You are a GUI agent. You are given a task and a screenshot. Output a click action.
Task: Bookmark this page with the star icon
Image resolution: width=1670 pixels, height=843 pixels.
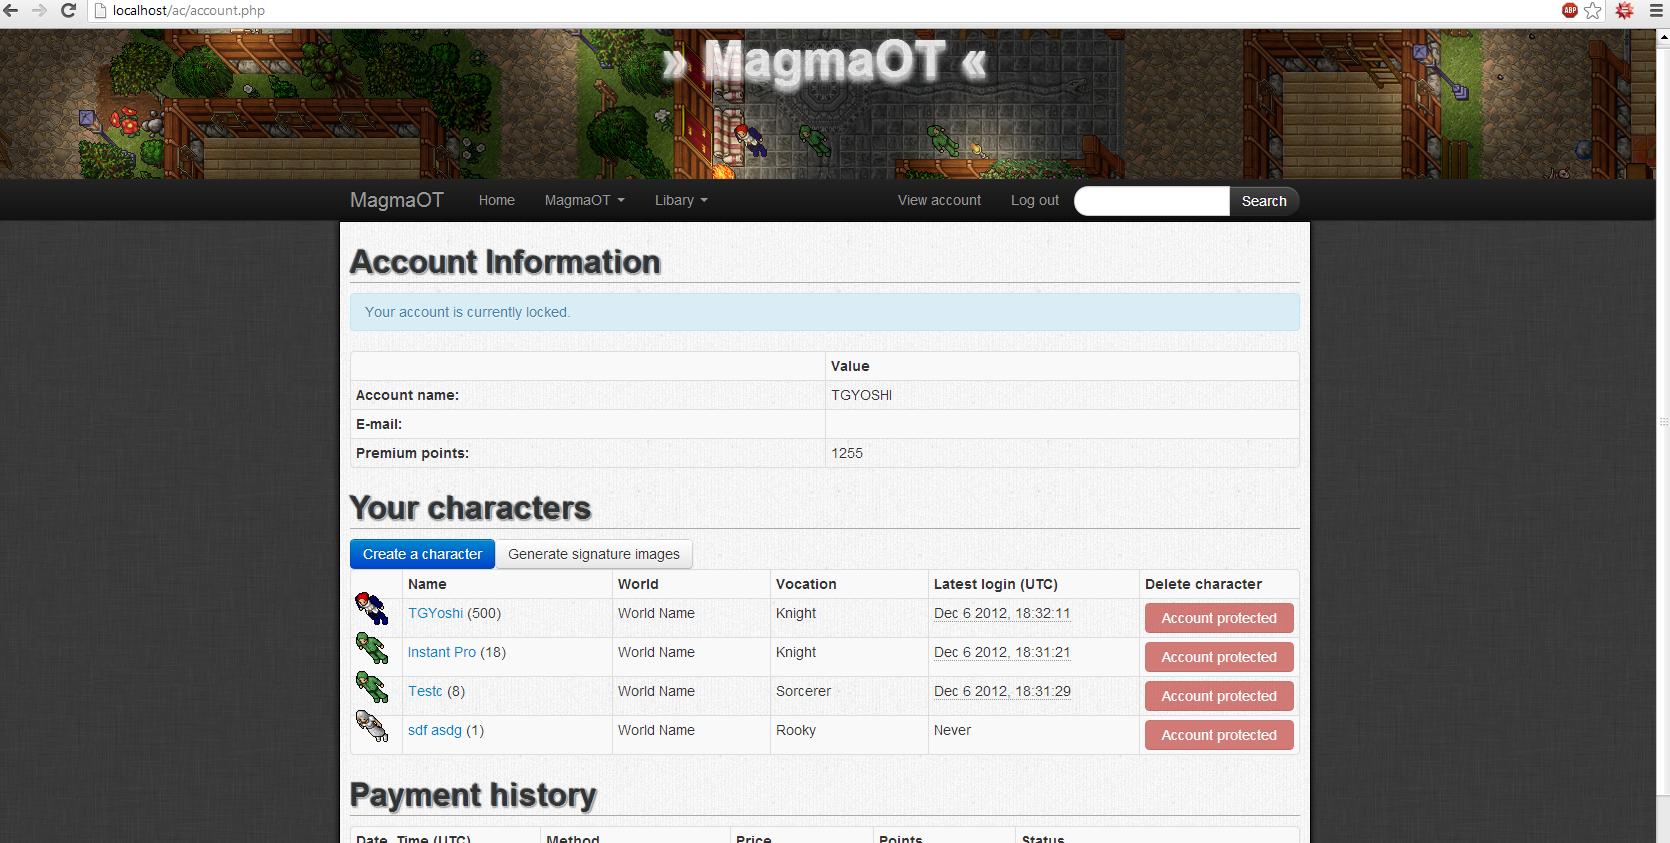(x=1593, y=11)
